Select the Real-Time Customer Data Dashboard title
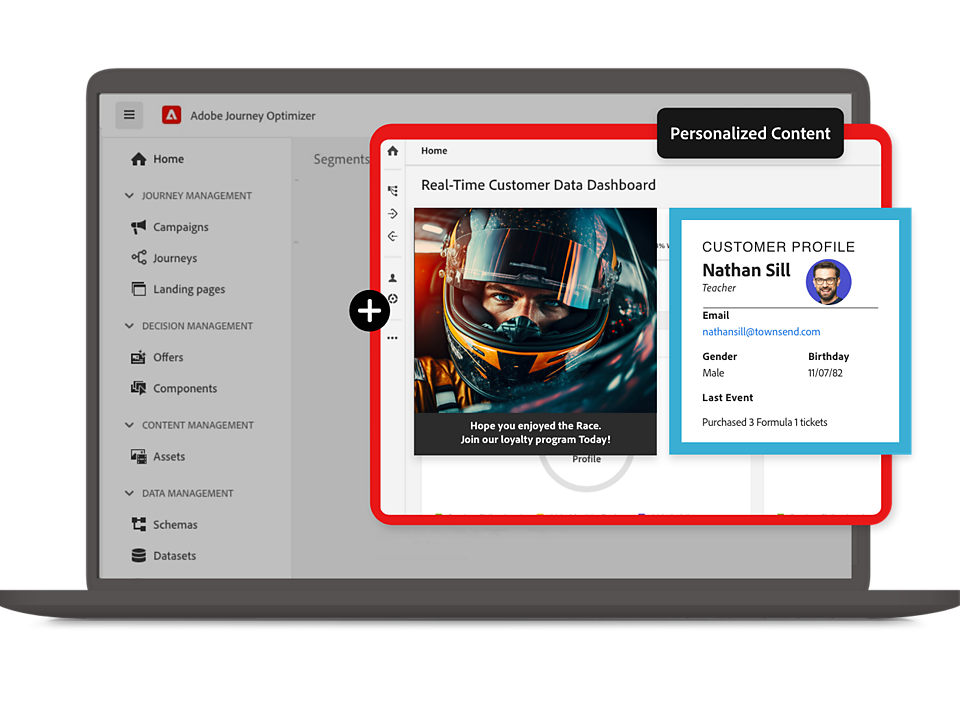 [538, 185]
